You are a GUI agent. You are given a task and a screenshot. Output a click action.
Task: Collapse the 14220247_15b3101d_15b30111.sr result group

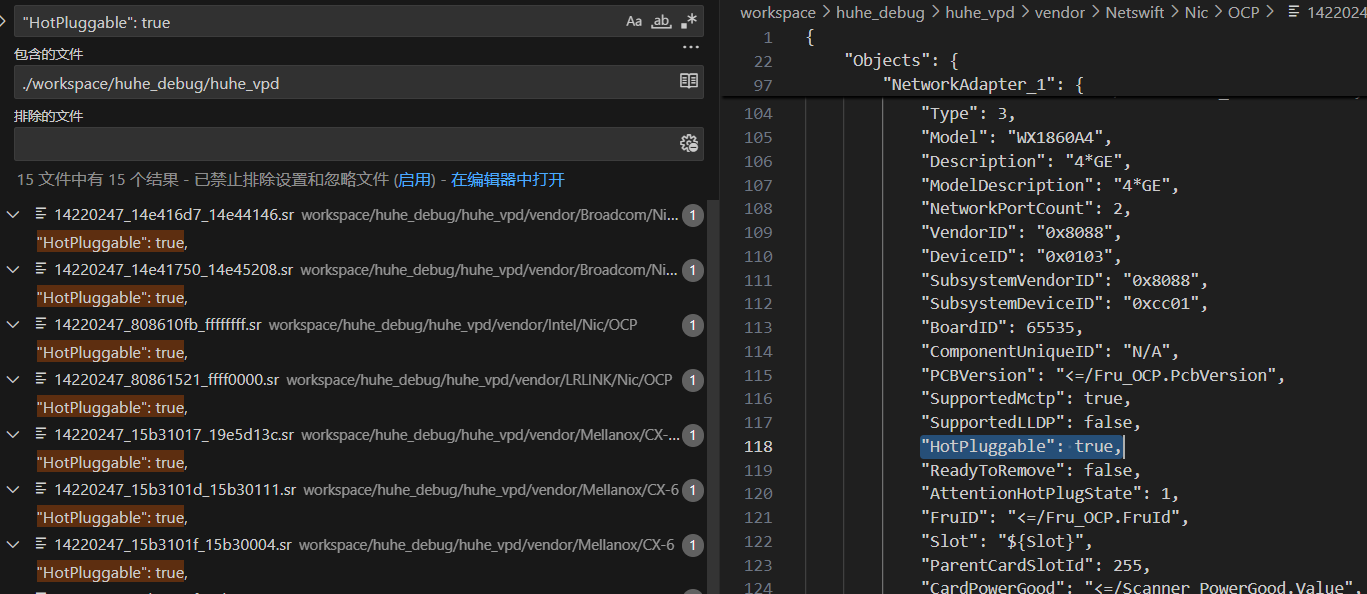pyautogui.click(x=13, y=489)
